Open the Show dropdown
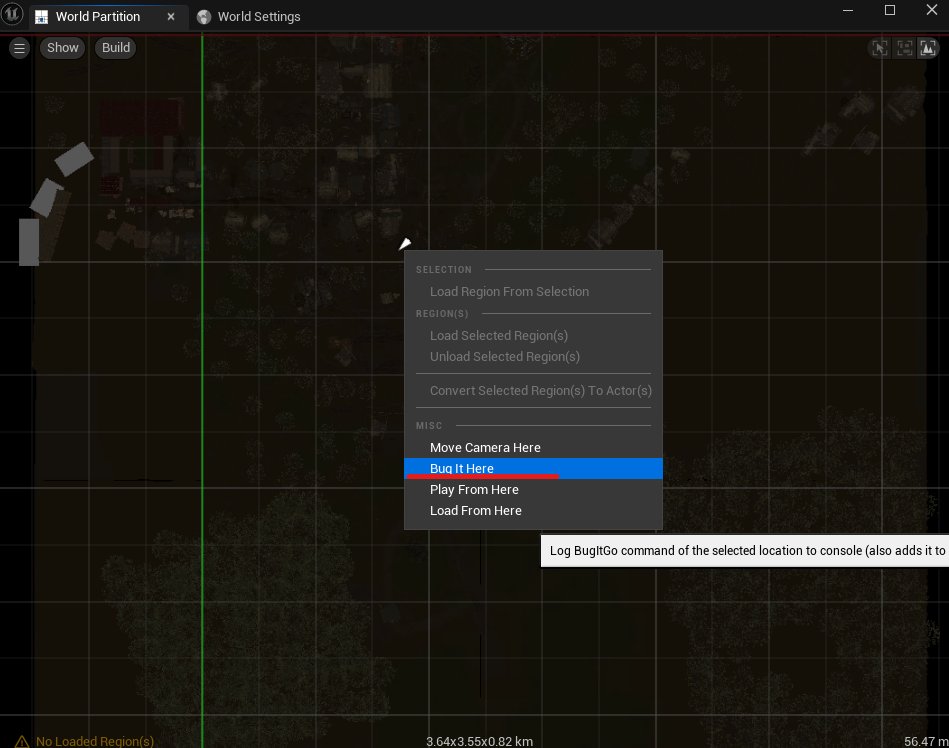The width and height of the screenshot is (949, 748). [62, 48]
